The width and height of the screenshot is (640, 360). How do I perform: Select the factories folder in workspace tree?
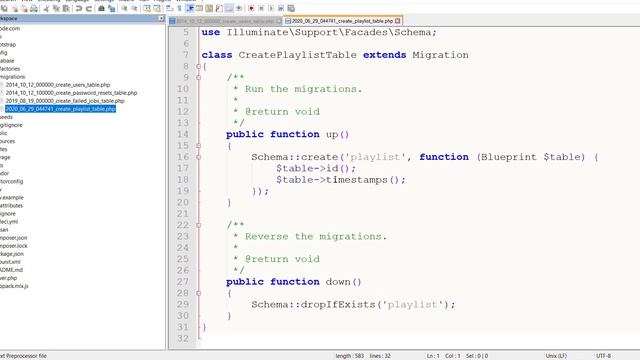click(10, 69)
